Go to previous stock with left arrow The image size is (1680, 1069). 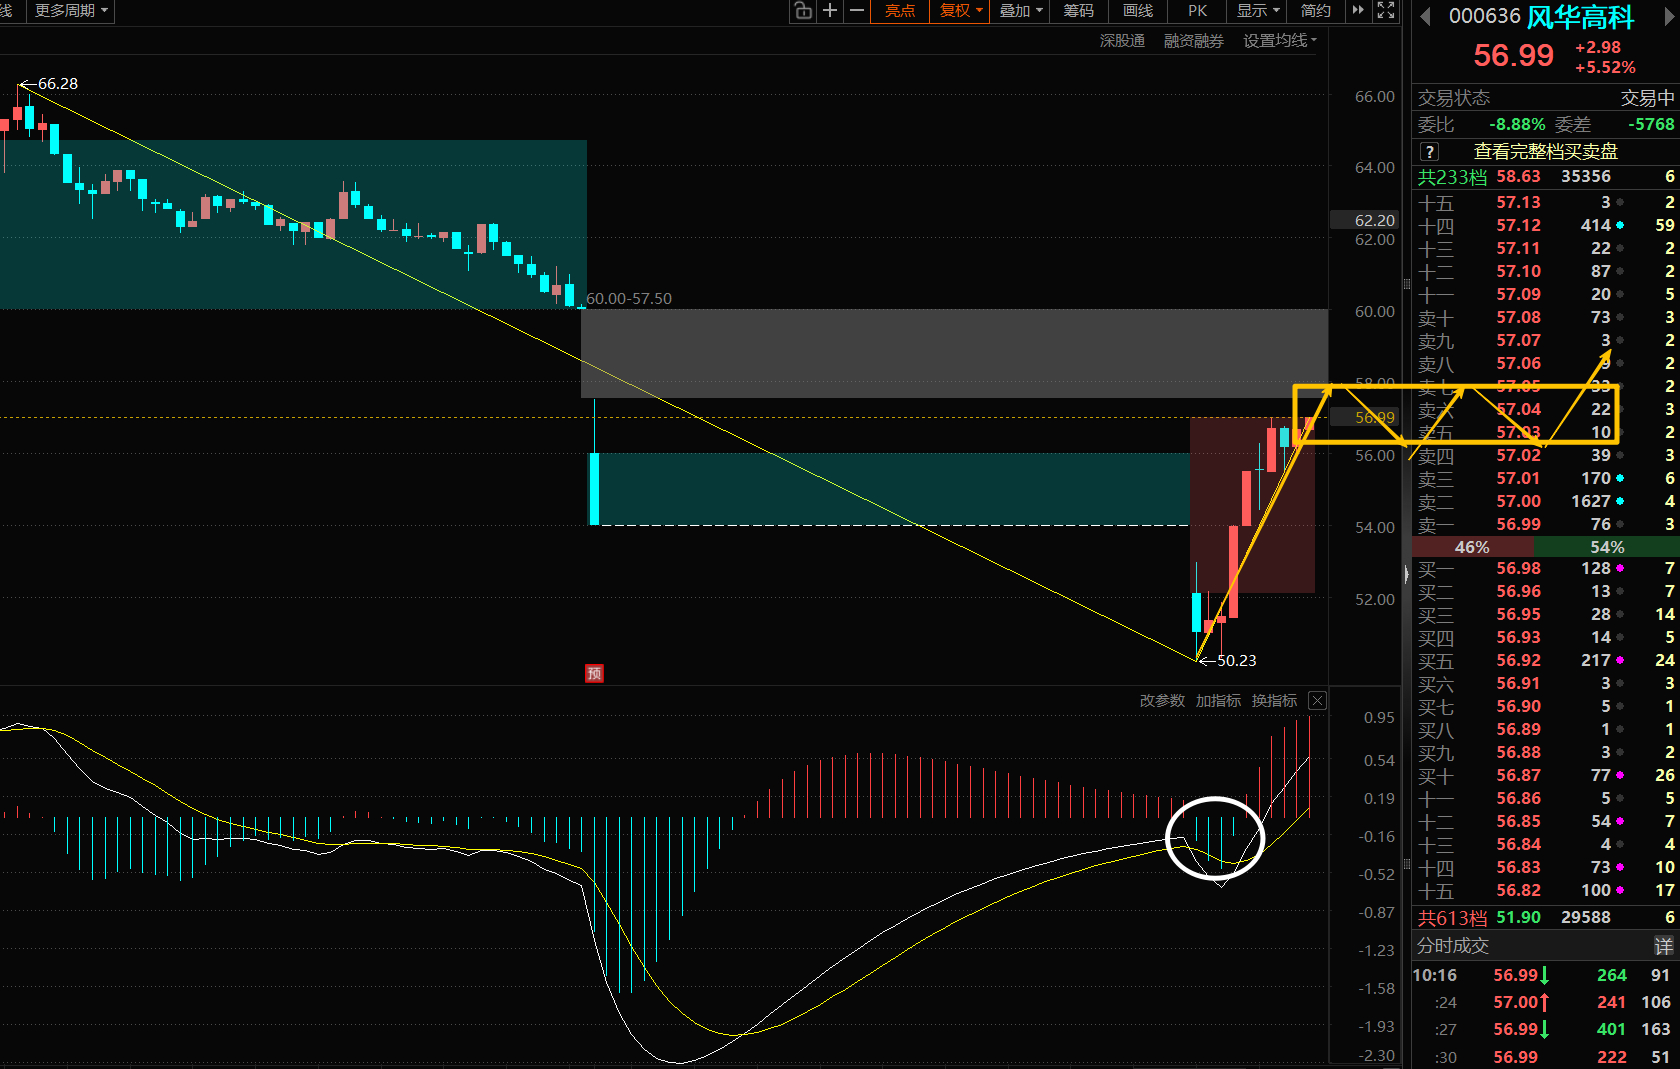[x=1425, y=16]
